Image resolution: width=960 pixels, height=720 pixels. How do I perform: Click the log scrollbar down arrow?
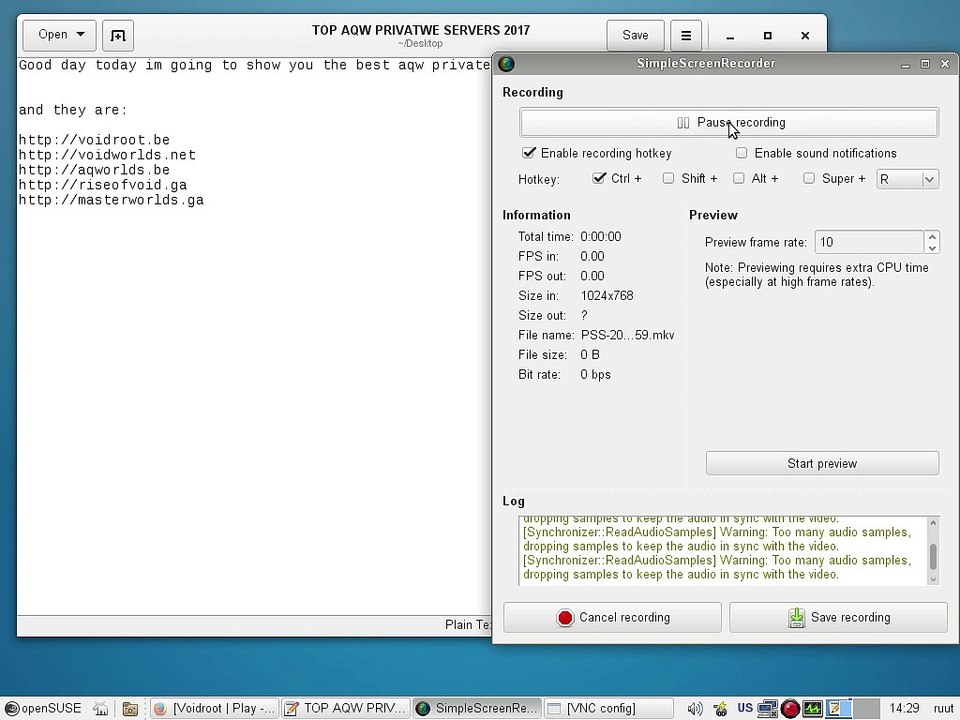[933, 579]
